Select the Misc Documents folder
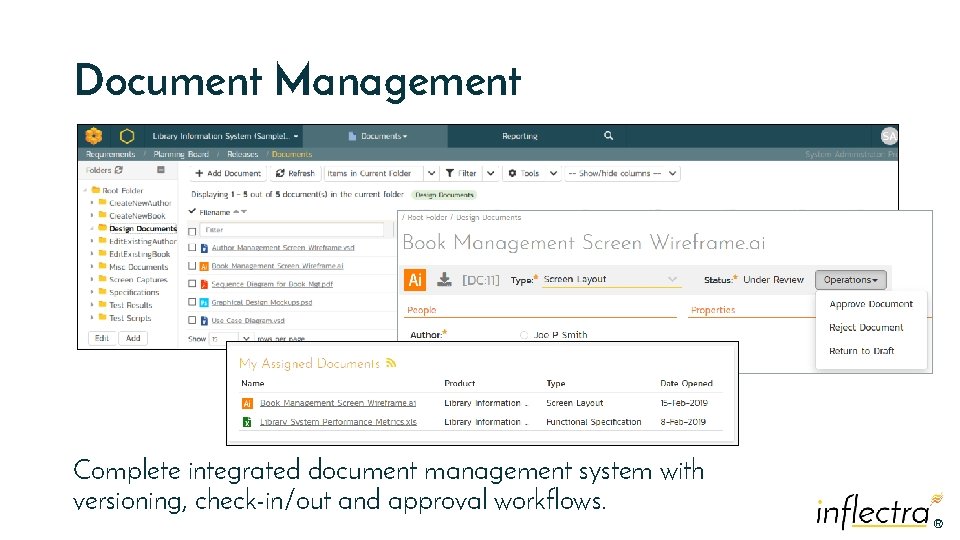960x540 pixels. pyautogui.click(x=138, y=267)
